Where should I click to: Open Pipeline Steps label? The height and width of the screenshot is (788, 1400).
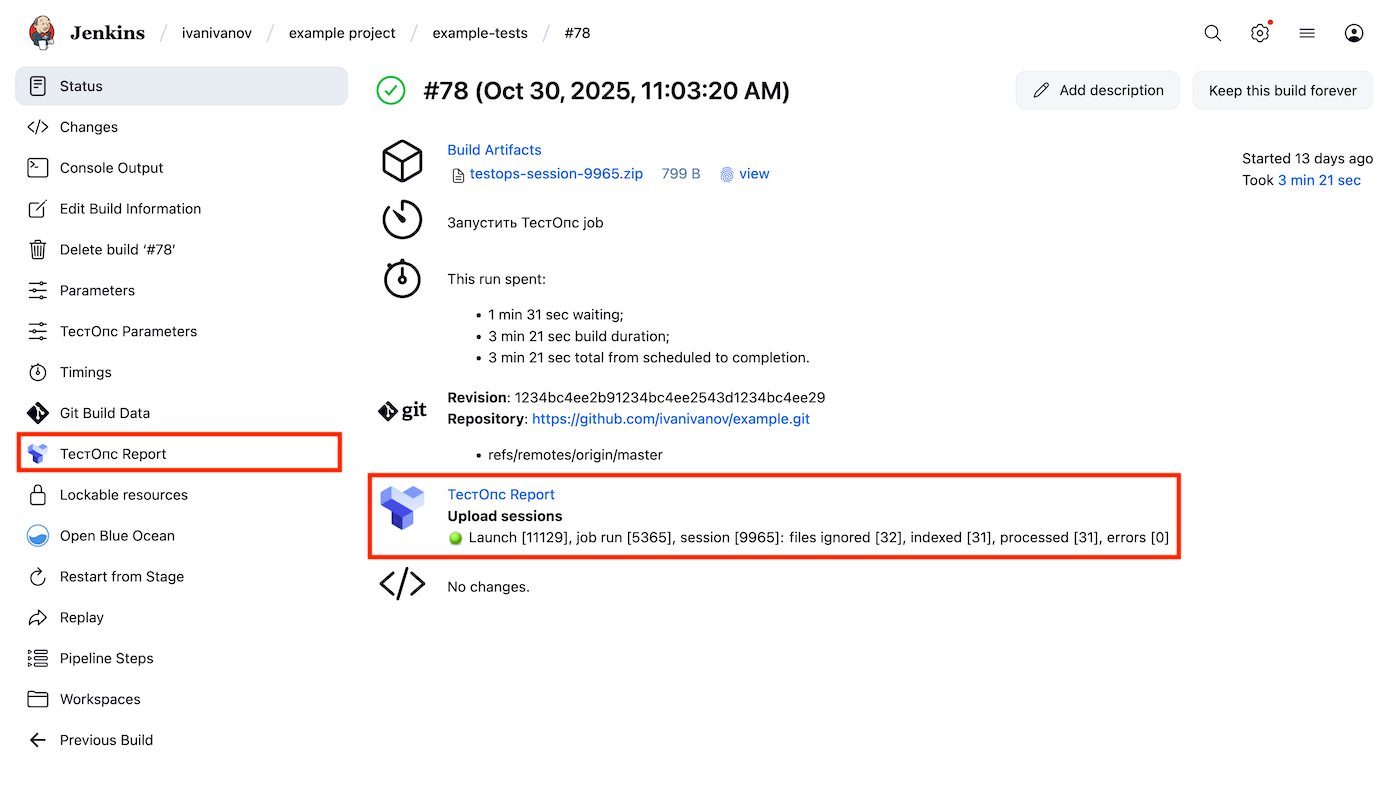point(107,659)
